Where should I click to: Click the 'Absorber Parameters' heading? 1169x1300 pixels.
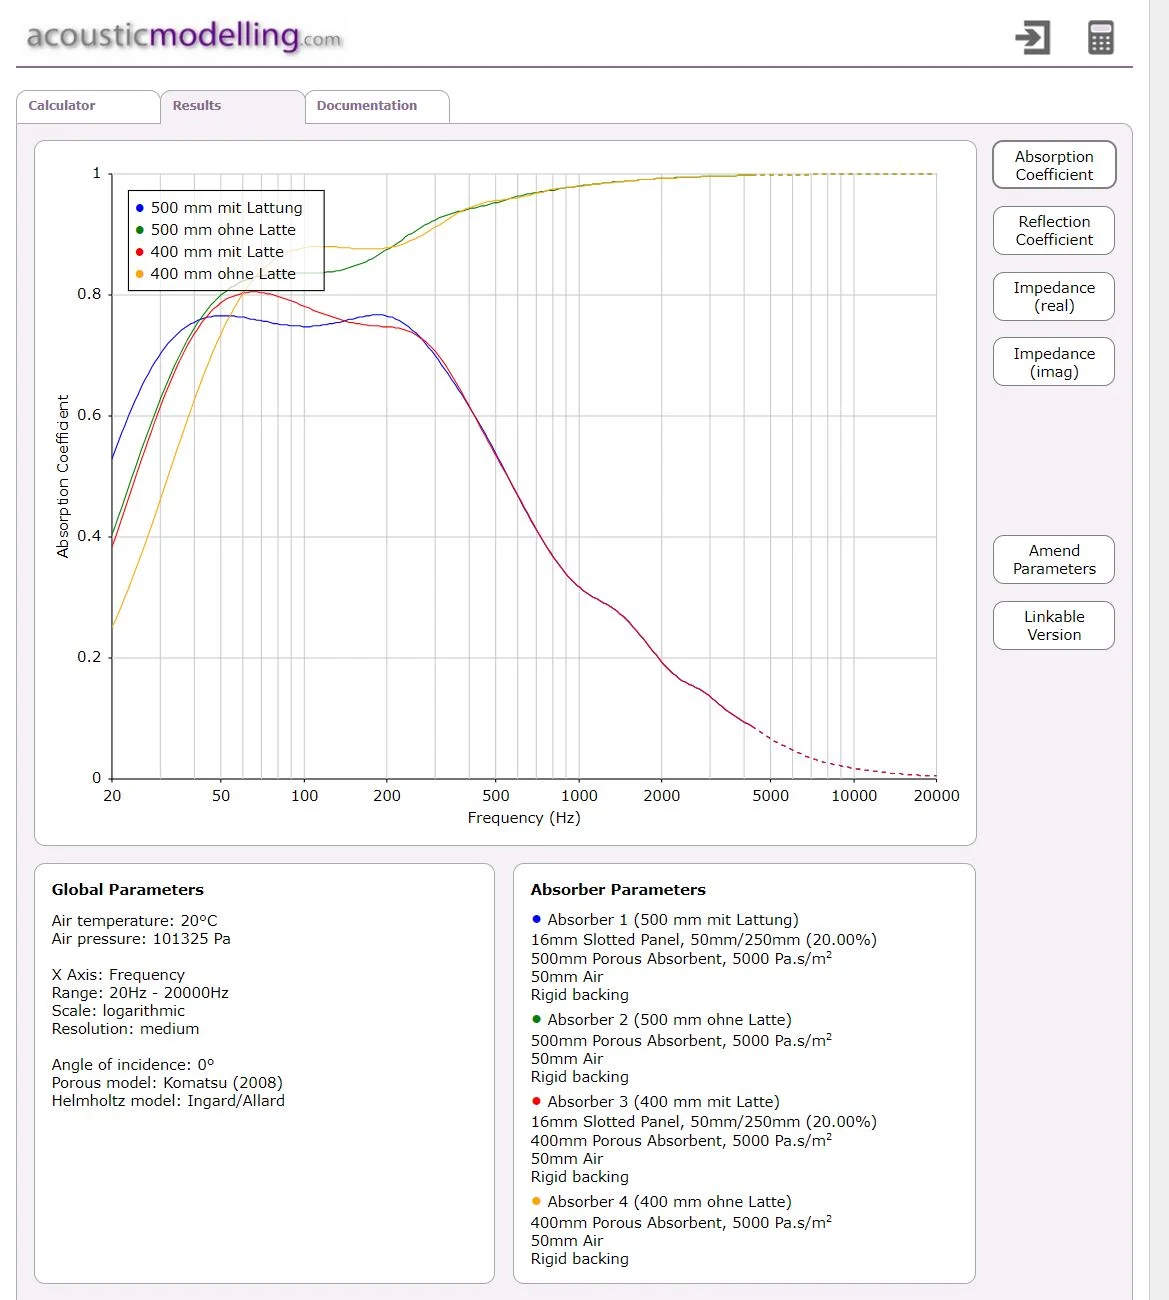point(618,890)
